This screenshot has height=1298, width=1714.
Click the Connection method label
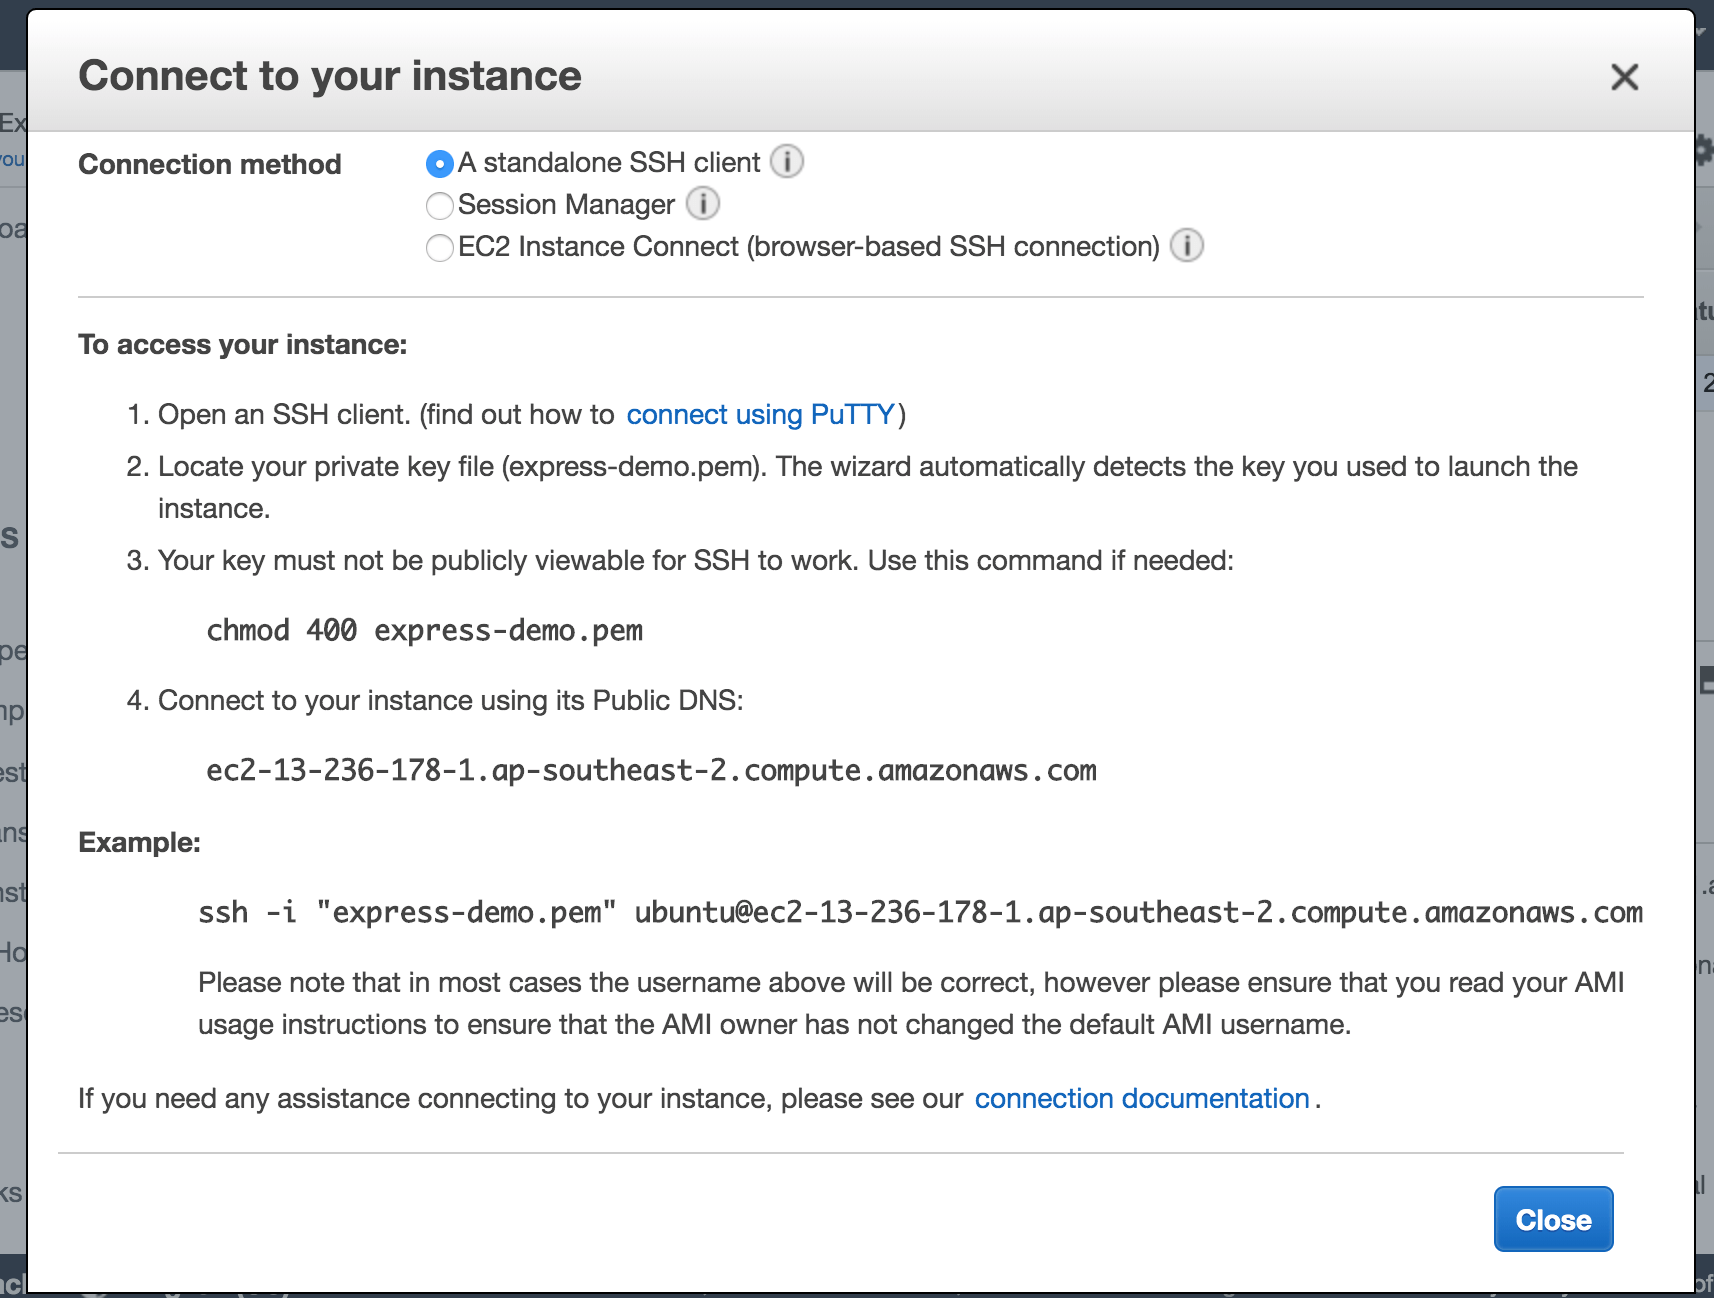(x=210, y=164)
